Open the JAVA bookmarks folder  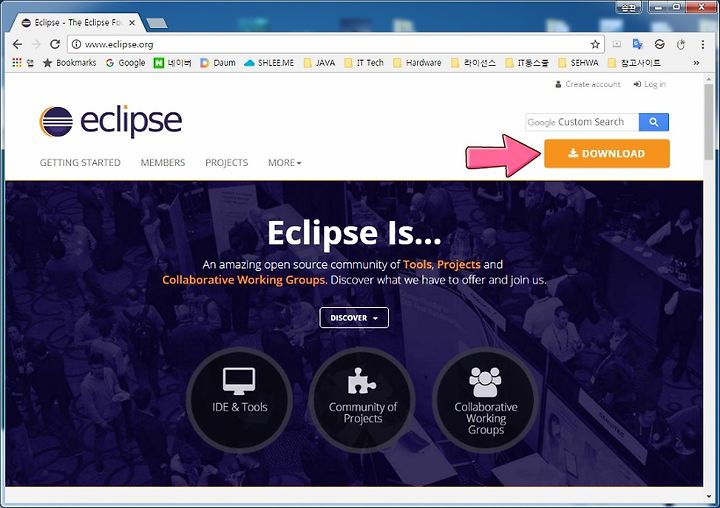pos(320,62)
